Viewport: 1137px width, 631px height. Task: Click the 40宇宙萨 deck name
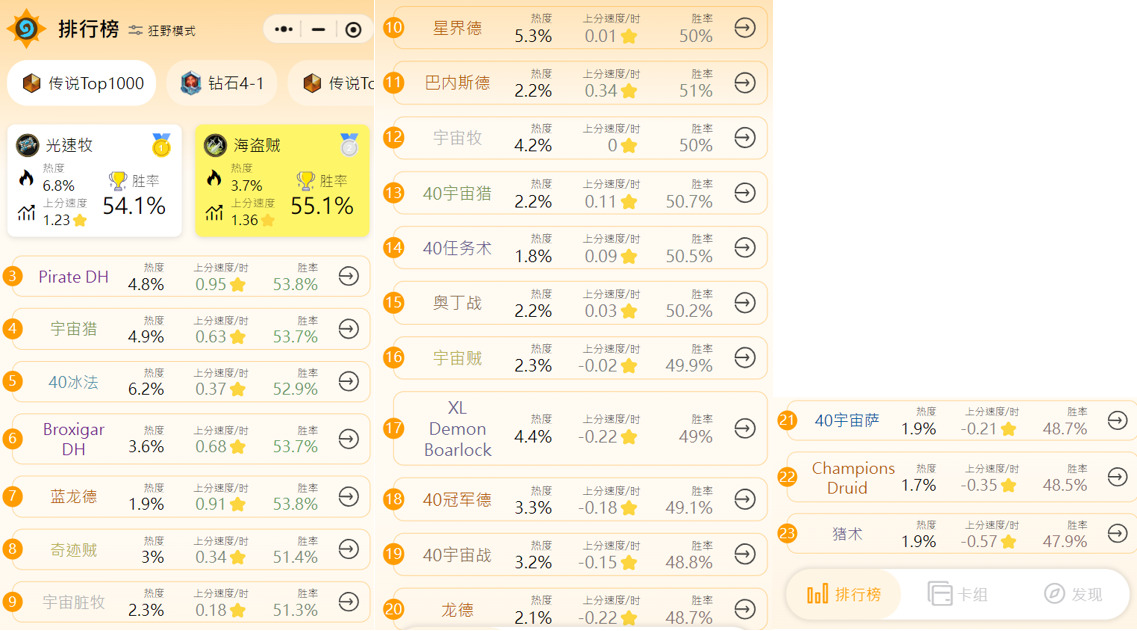[846, 421]
